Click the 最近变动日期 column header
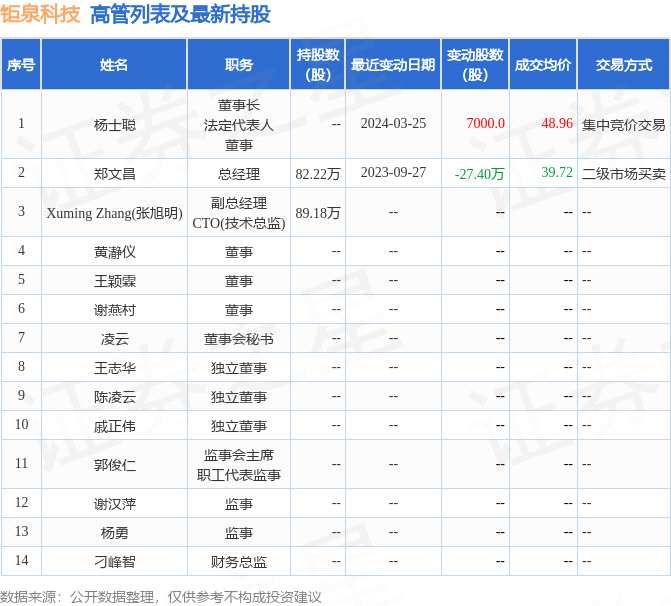The height and width of the screenshot is (606, 671). 393,65
